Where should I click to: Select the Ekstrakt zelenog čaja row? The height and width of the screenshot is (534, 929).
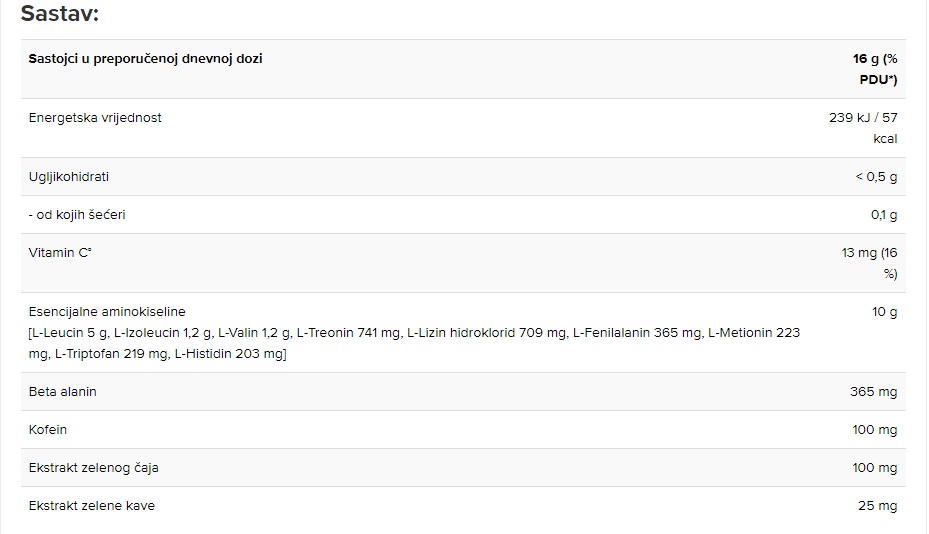pyautogui.click(x=463, y=468)
